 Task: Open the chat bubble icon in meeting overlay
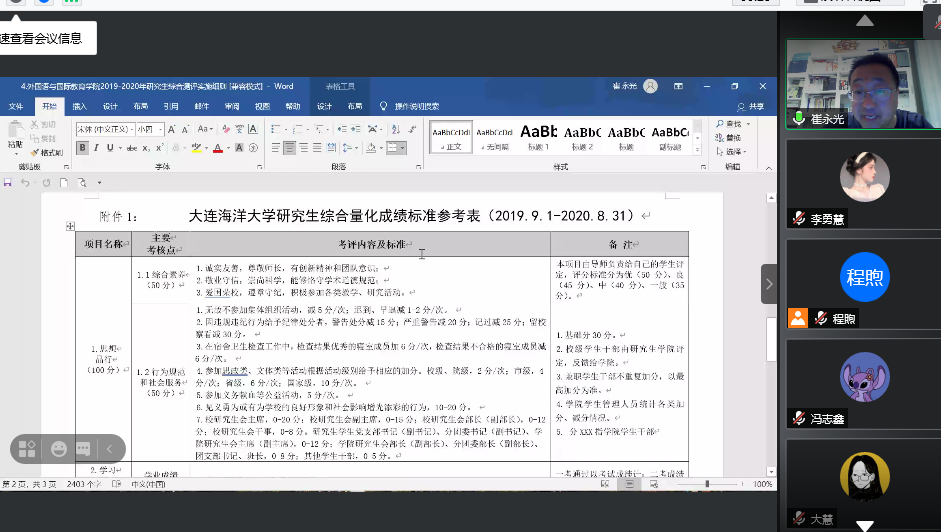tap(83, 449)
